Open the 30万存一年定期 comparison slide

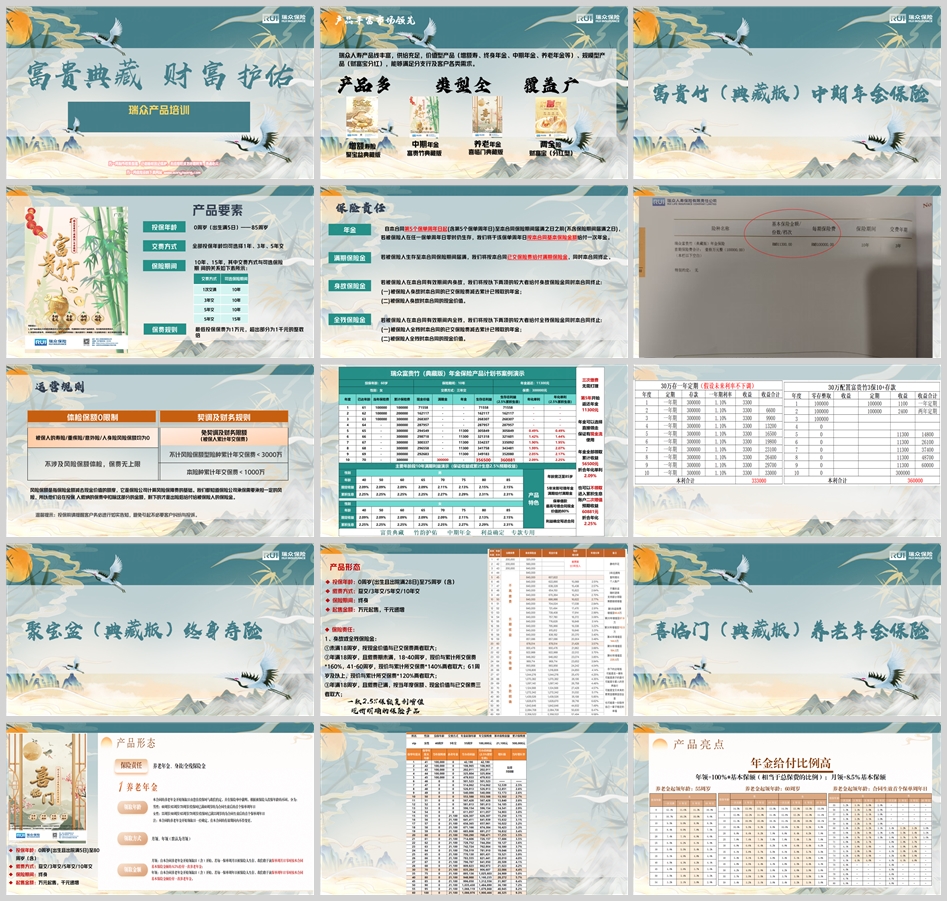(787, 450)
